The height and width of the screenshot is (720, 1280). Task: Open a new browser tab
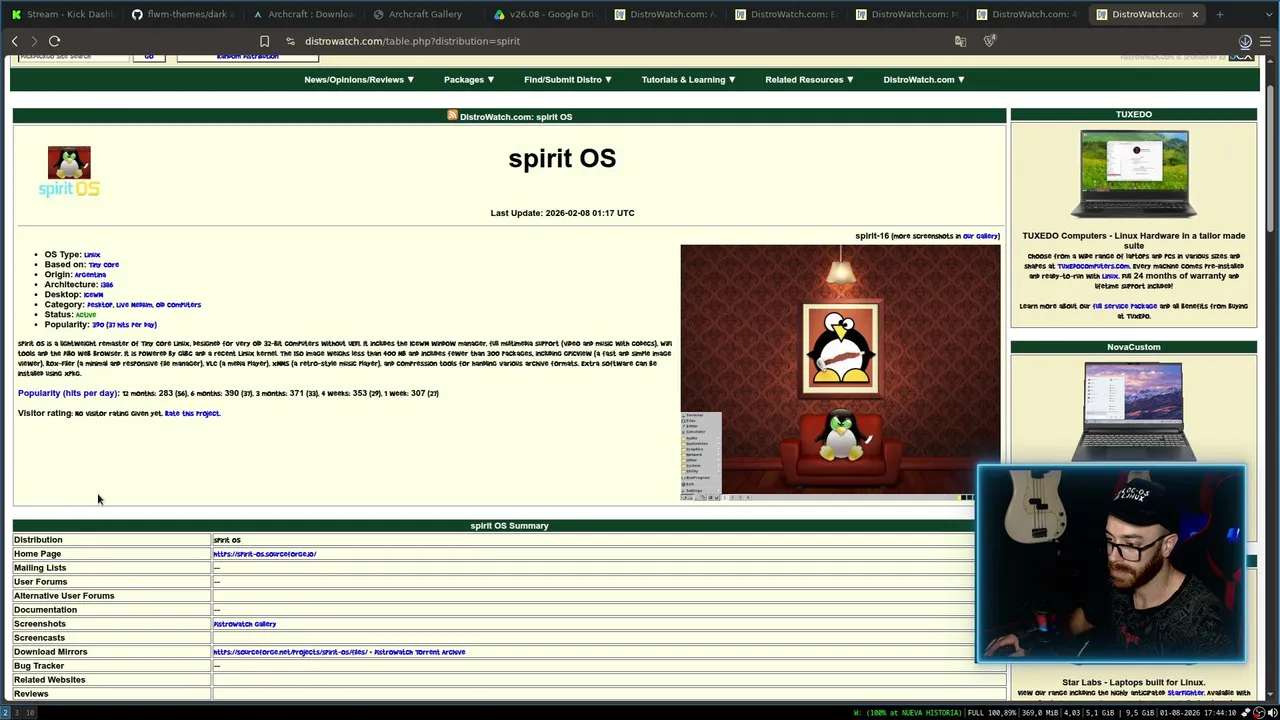coord(1220,14)
